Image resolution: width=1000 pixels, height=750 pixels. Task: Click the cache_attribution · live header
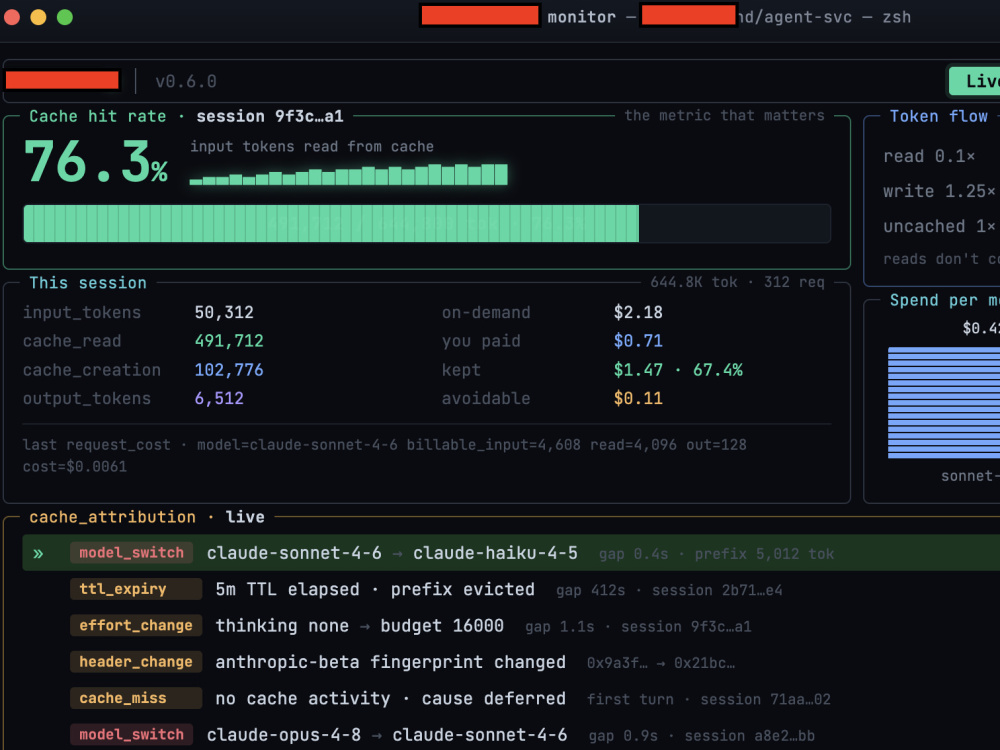click(147, 517)
